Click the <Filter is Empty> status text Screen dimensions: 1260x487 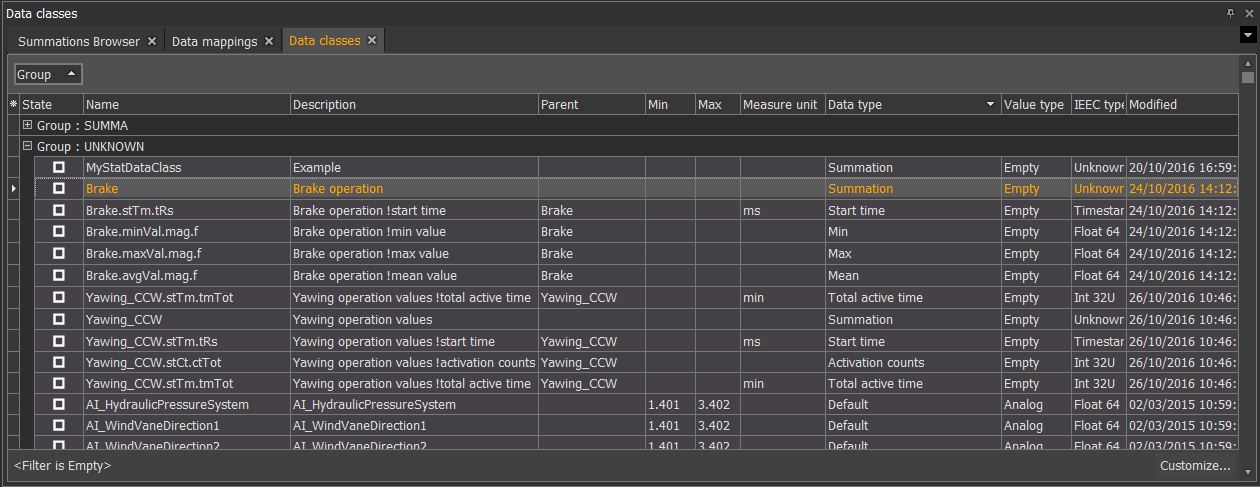coord(62,465)
